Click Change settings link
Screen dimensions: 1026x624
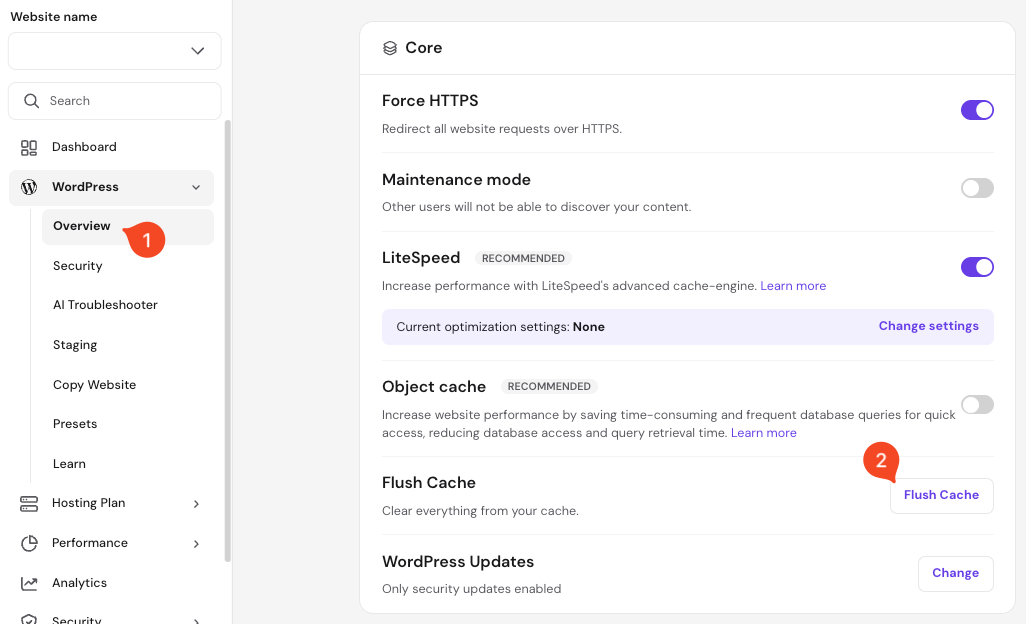click(x=929, y=326)
